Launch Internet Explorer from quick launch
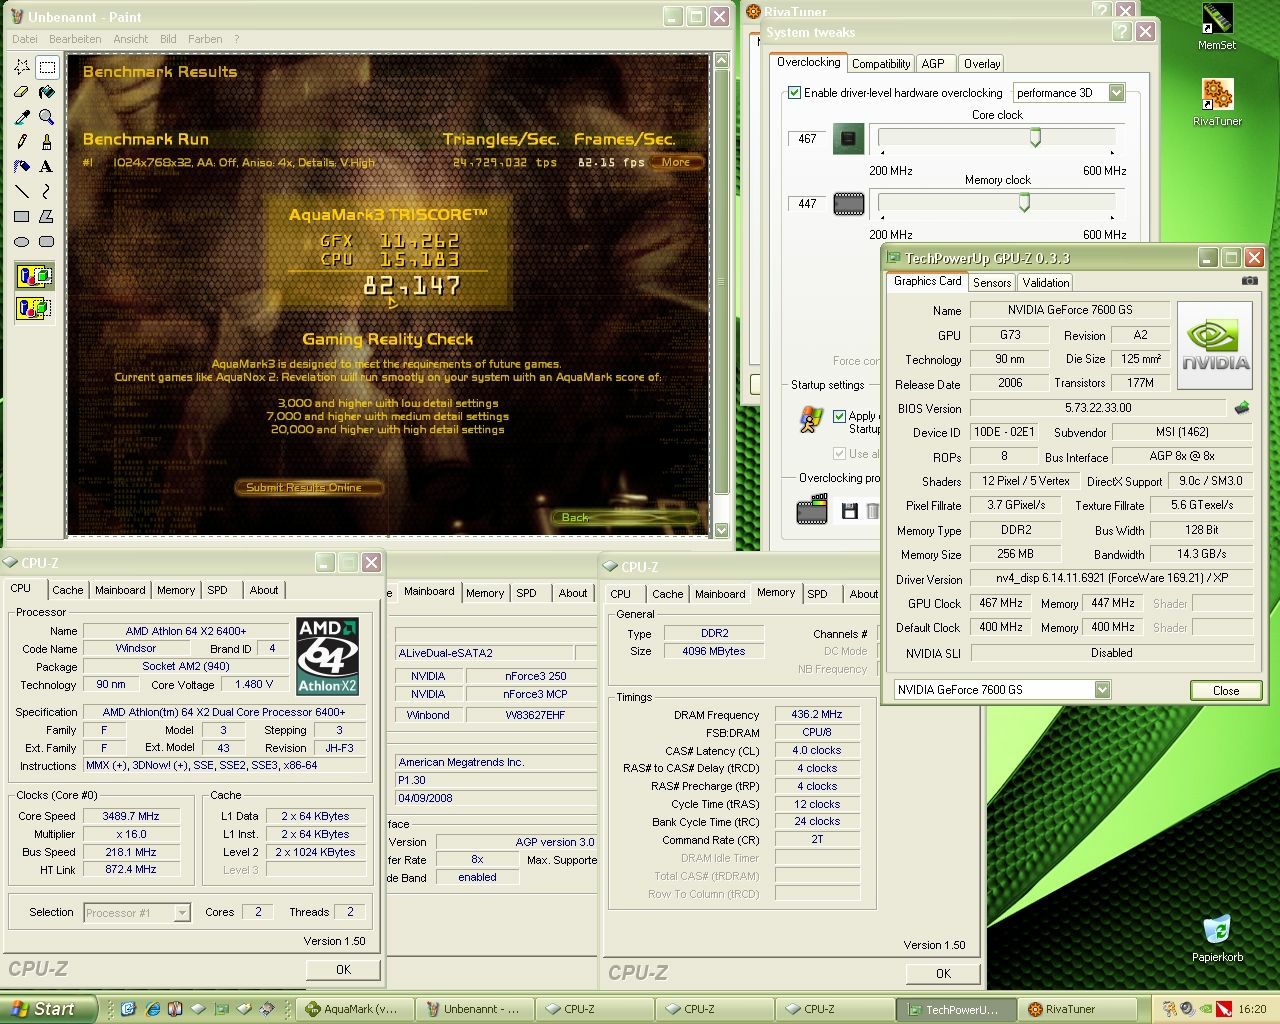This screenshot has width=1280, height=1024. coord(153,1009)
